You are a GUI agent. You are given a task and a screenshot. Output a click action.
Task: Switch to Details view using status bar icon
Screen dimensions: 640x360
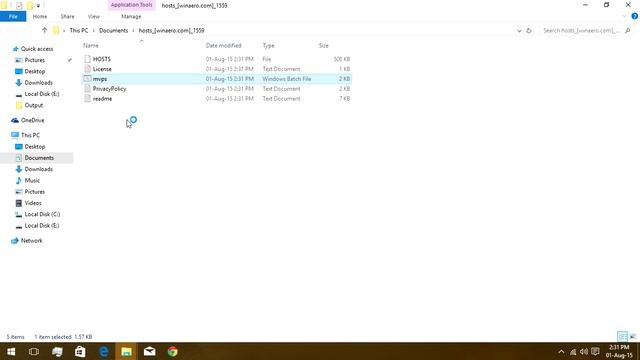(x=622, y=337)
